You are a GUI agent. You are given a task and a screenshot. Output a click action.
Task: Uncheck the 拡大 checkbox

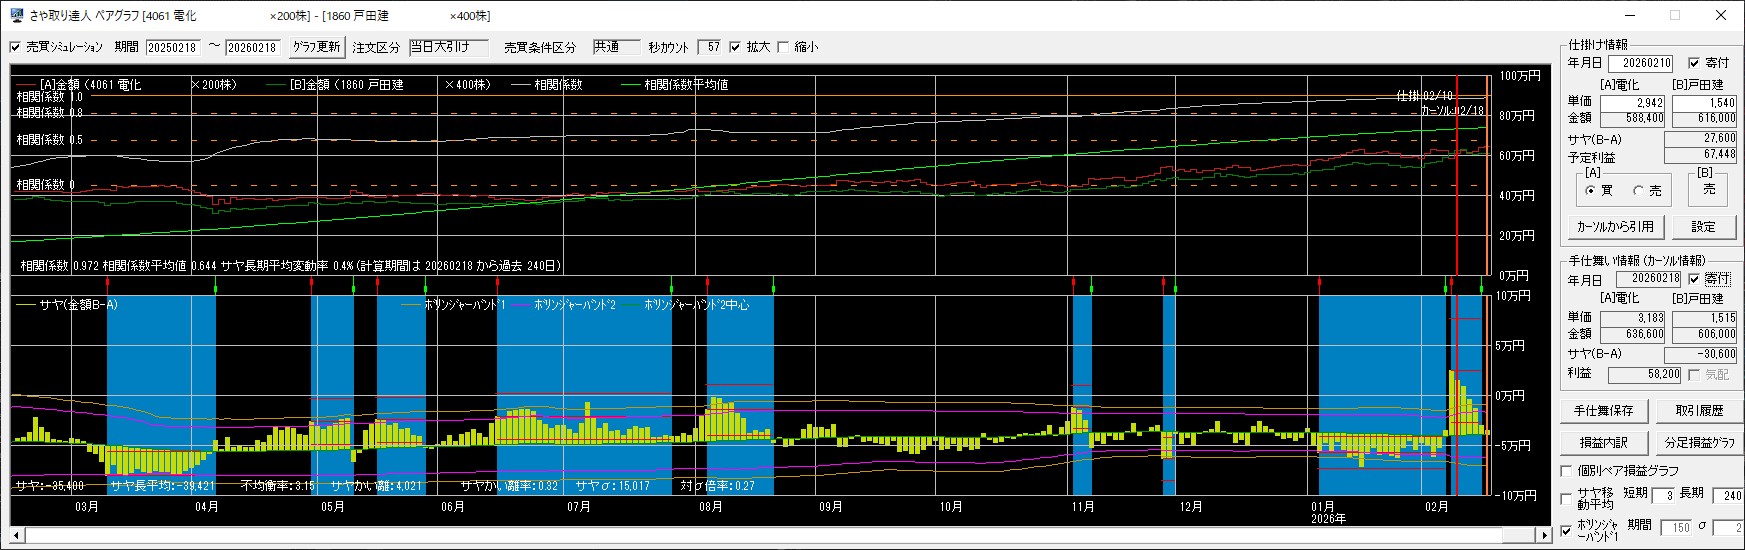pos(735,47)
